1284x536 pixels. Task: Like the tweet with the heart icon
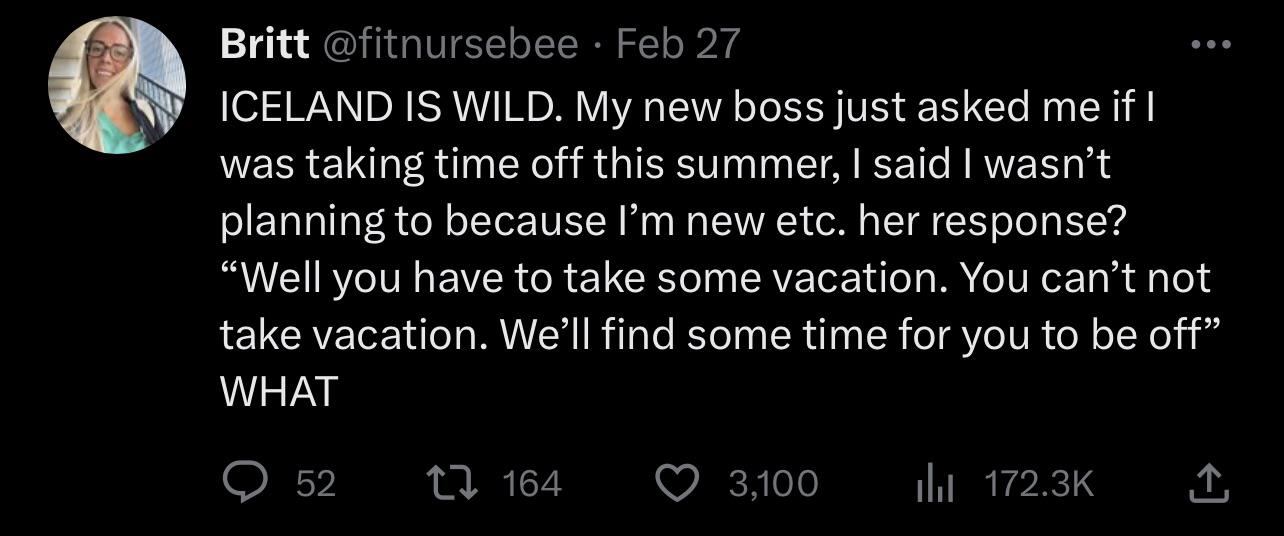point(678,484)
